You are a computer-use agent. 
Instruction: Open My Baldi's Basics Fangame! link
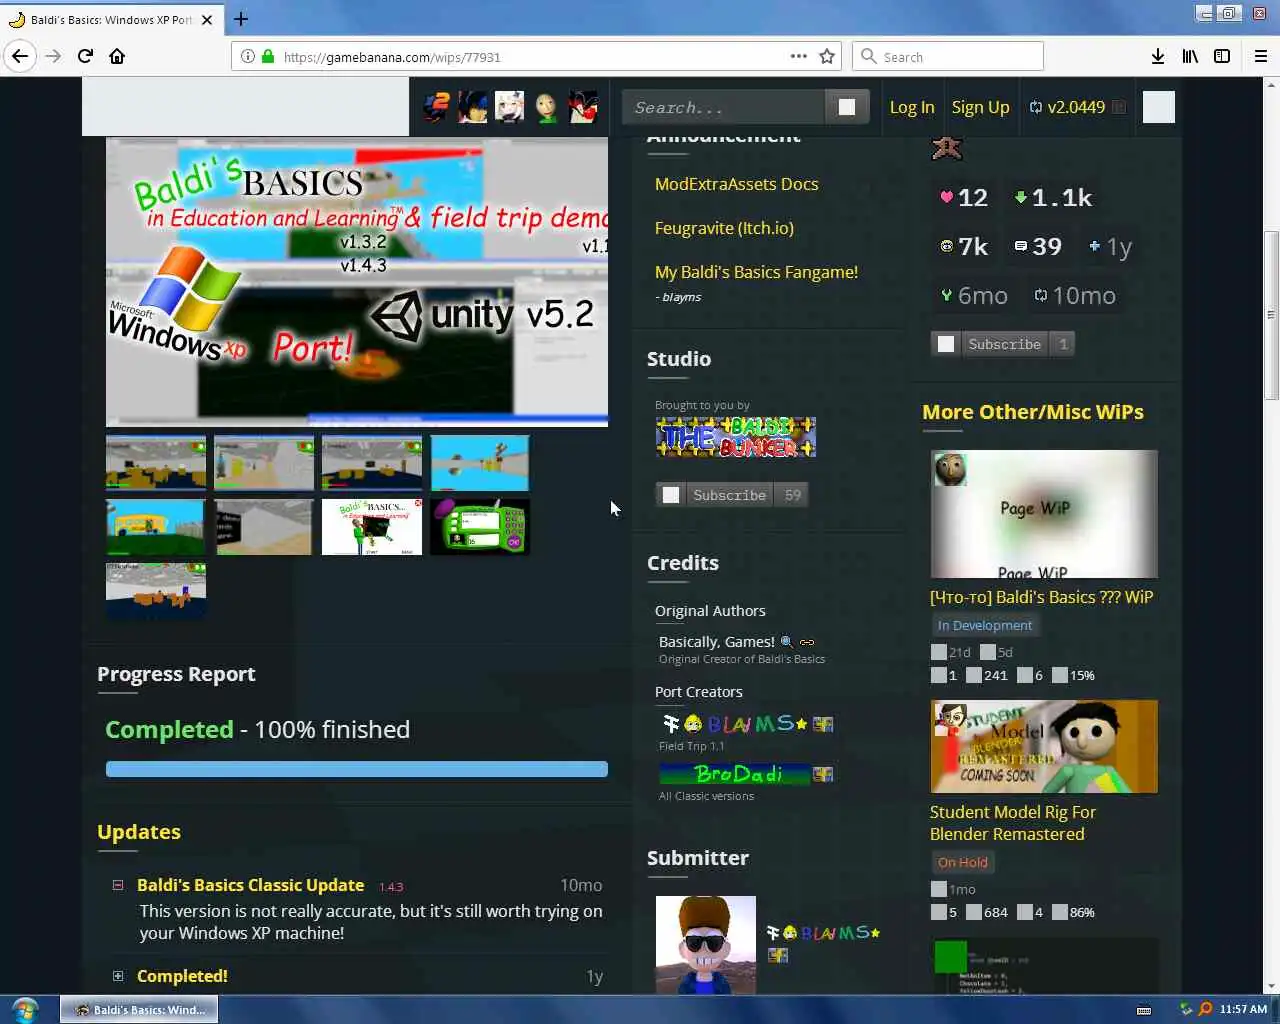point(756,272)
